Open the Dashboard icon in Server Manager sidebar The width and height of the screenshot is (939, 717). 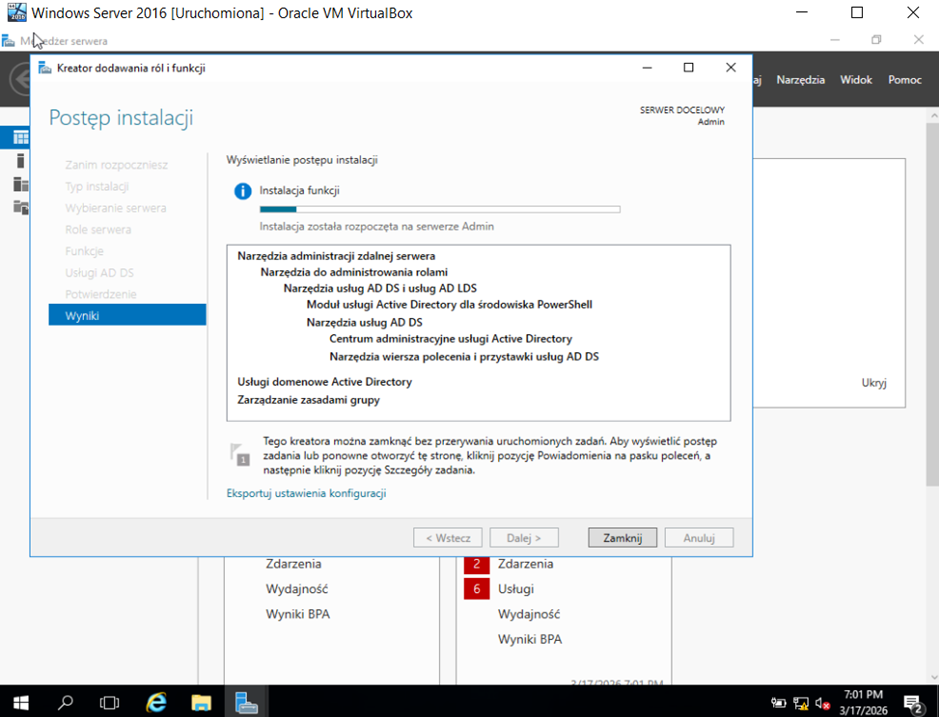point(21,137)
